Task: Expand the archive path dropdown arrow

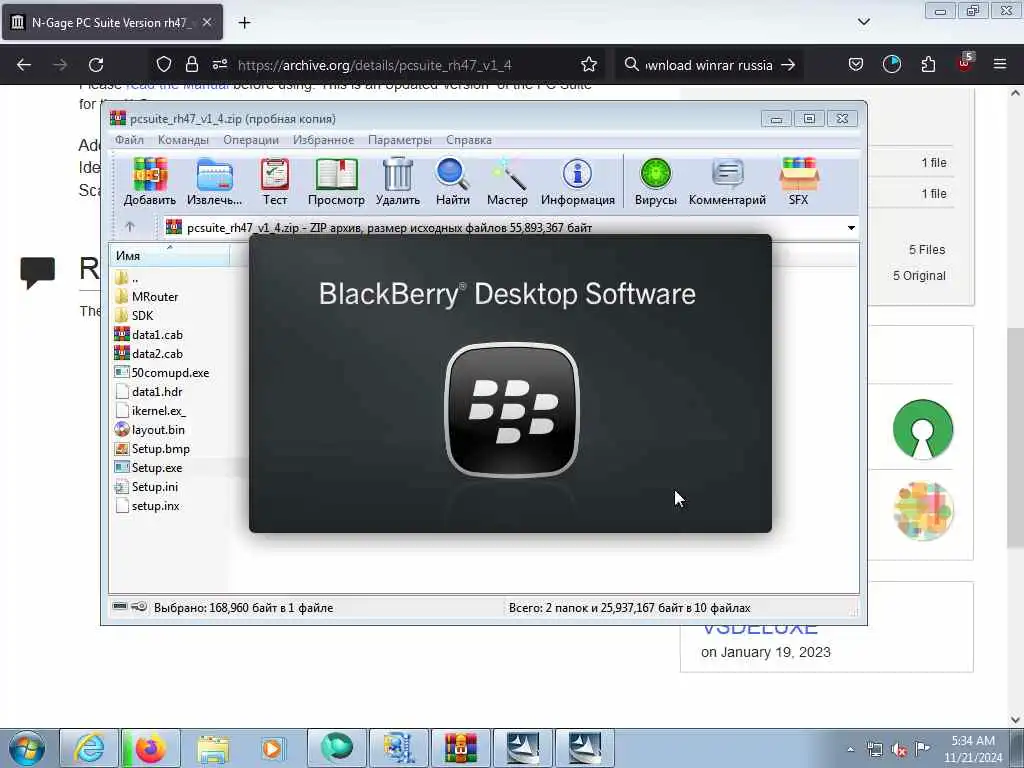Action: [x=851, y=228]
